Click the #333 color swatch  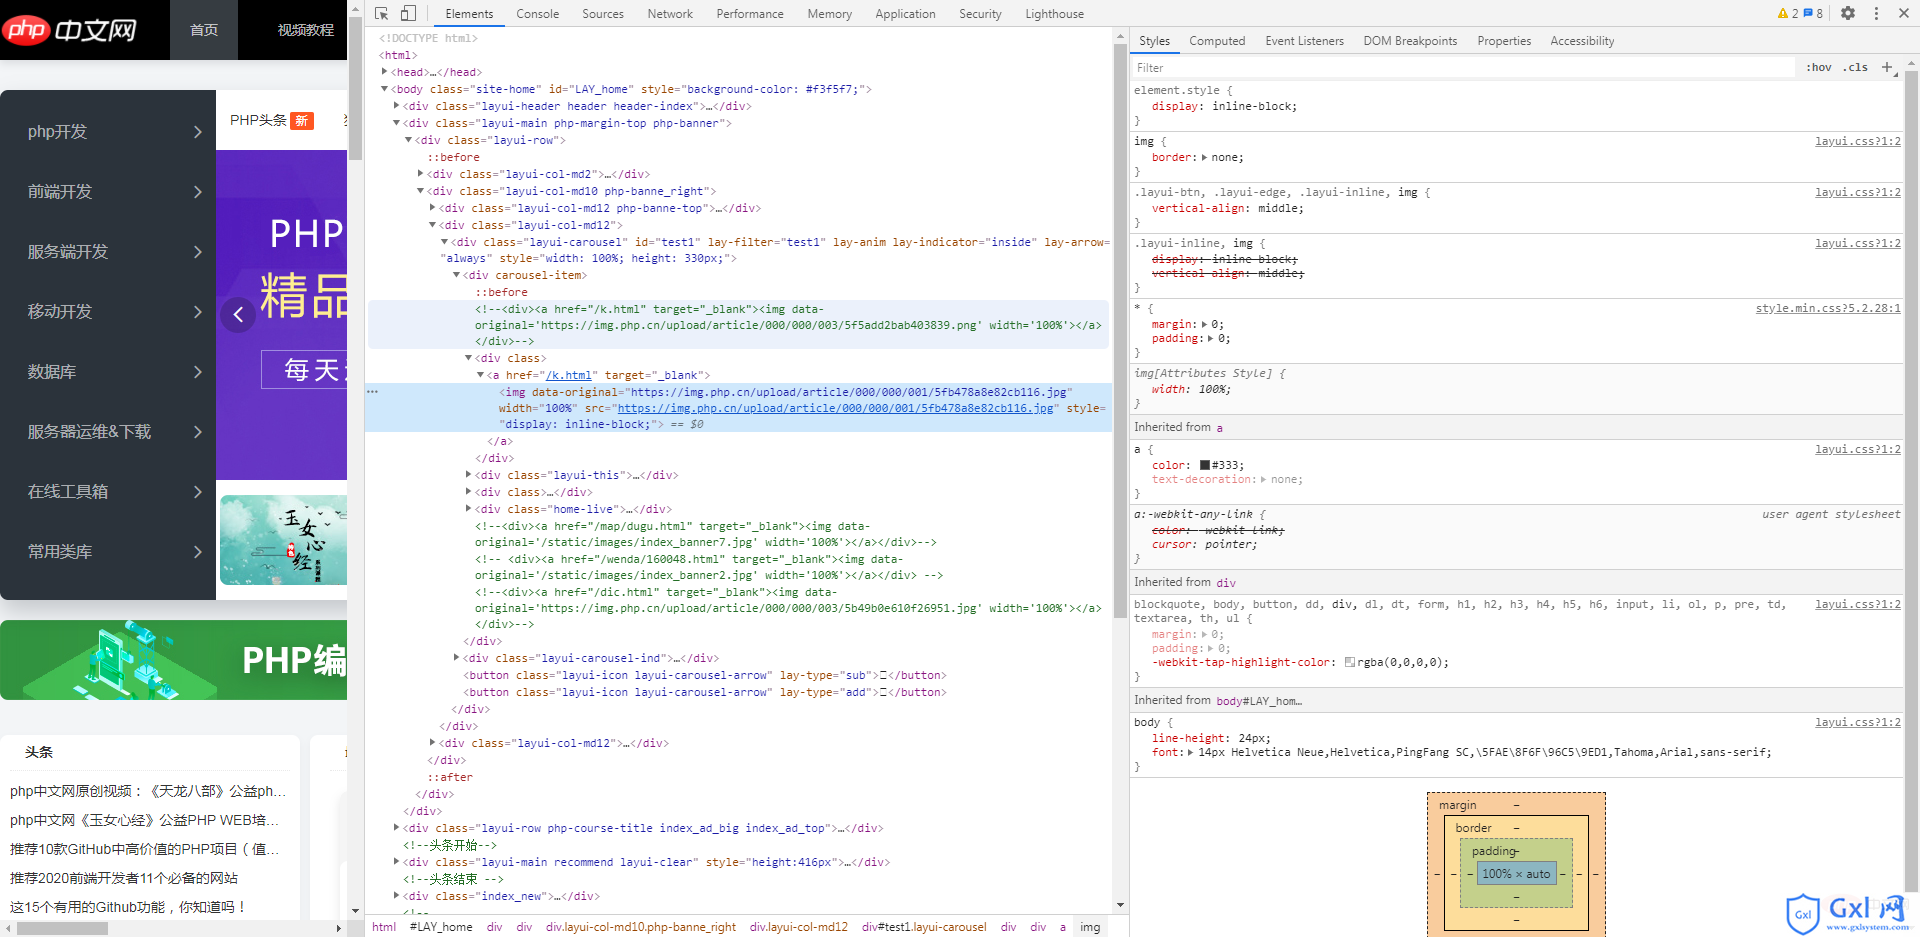pos(1205,465)
